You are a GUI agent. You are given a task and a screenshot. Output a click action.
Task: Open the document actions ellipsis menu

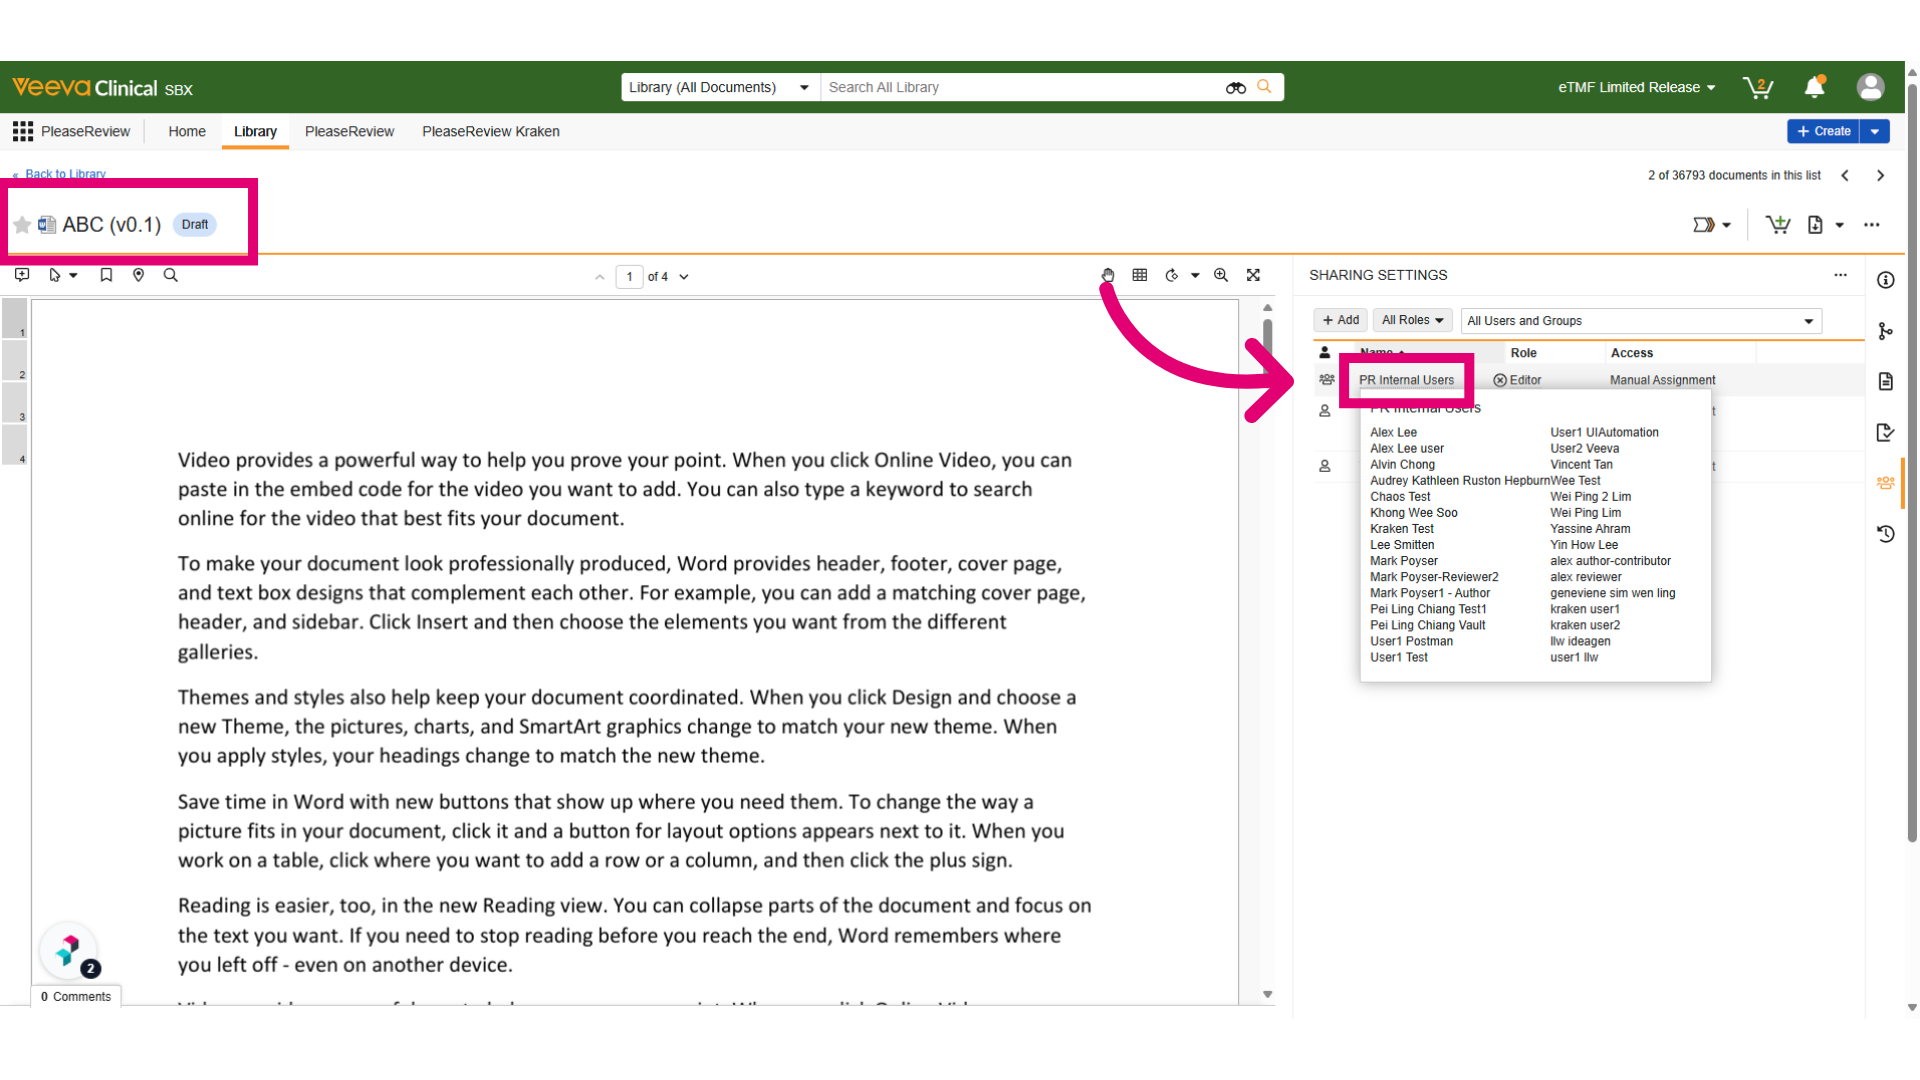[1872, 225]
